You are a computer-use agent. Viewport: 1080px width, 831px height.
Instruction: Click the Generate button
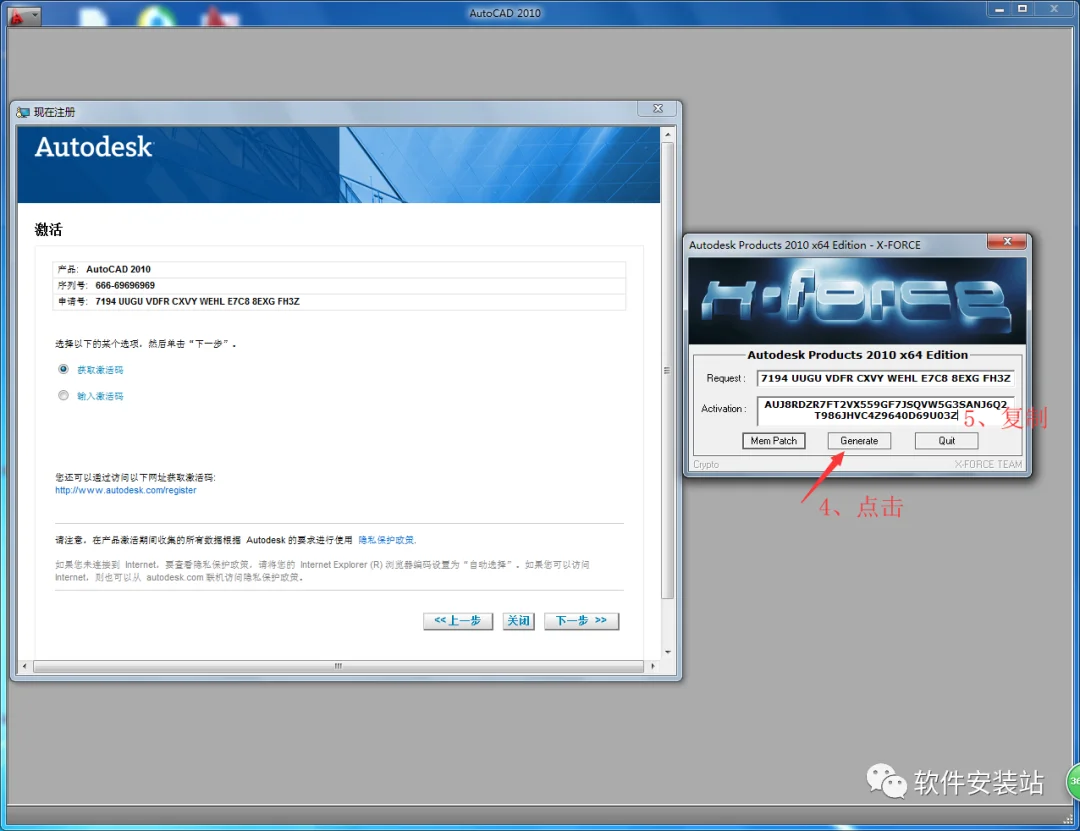(859, 441)
